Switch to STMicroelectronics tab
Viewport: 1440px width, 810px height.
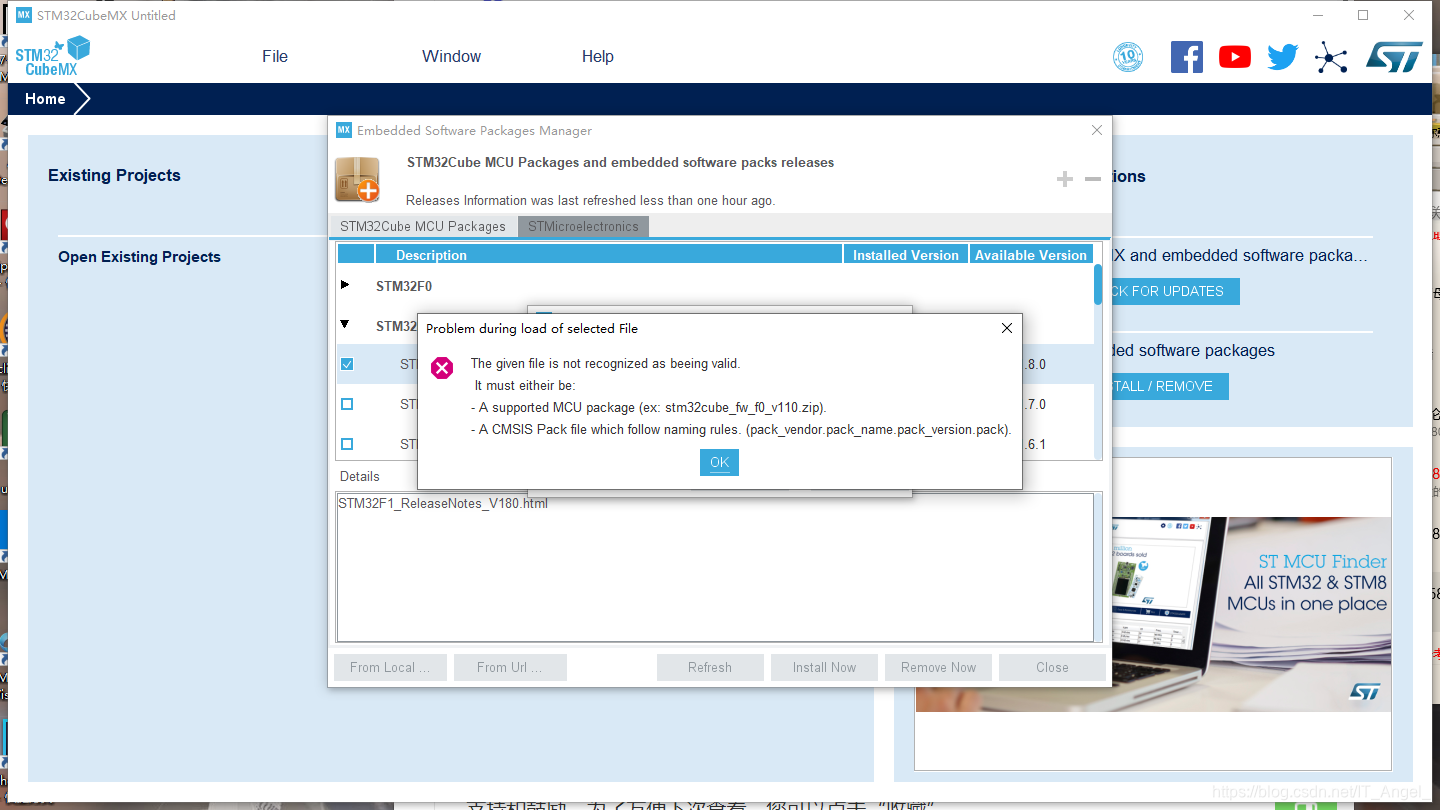(x=583, y=226)
